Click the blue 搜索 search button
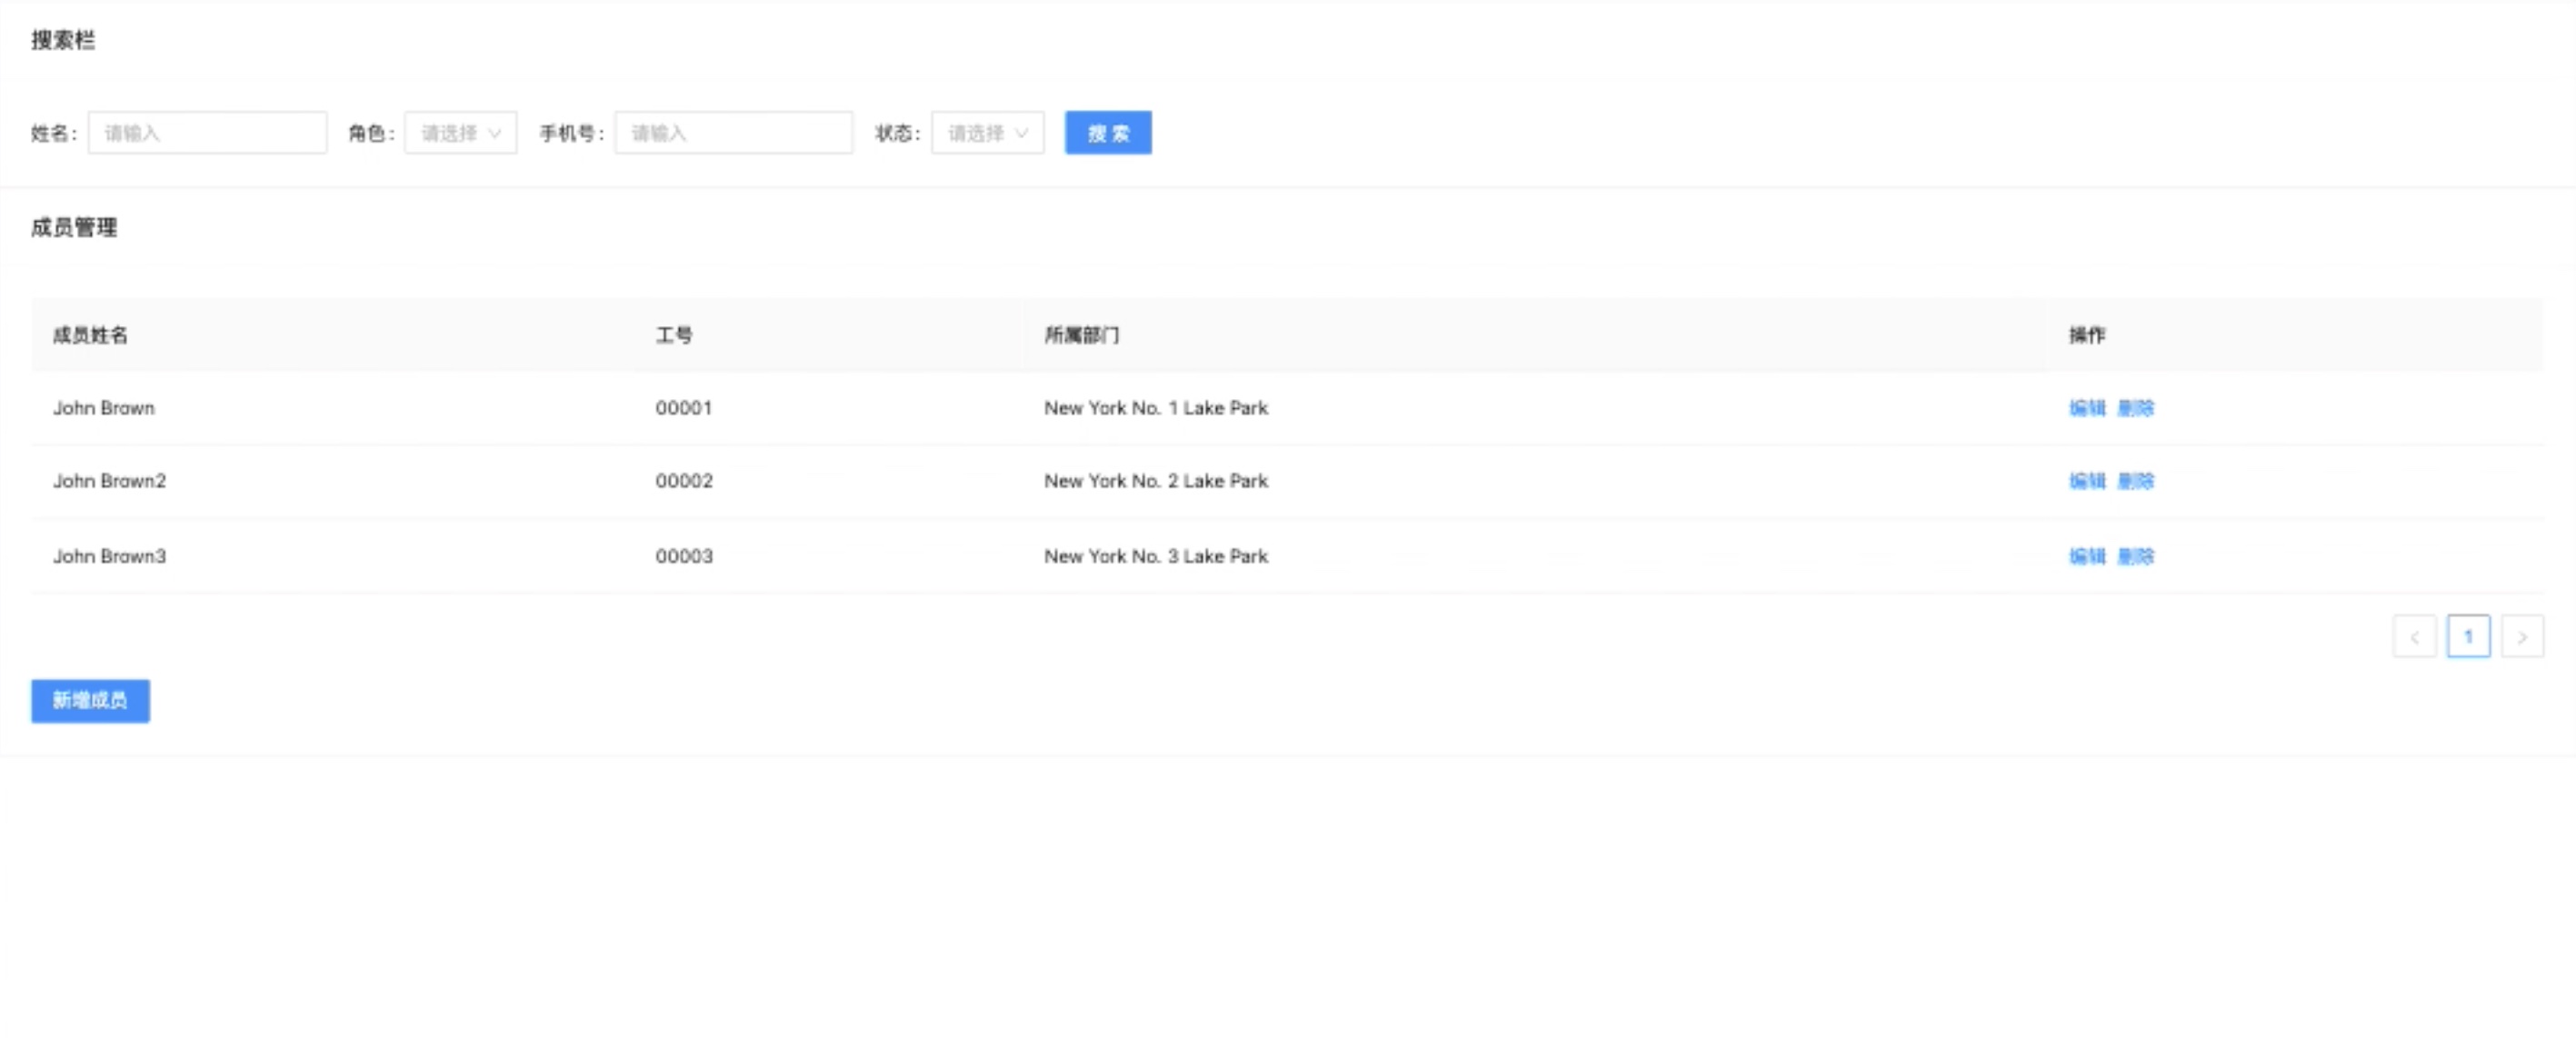 [x=1108, y=133]
